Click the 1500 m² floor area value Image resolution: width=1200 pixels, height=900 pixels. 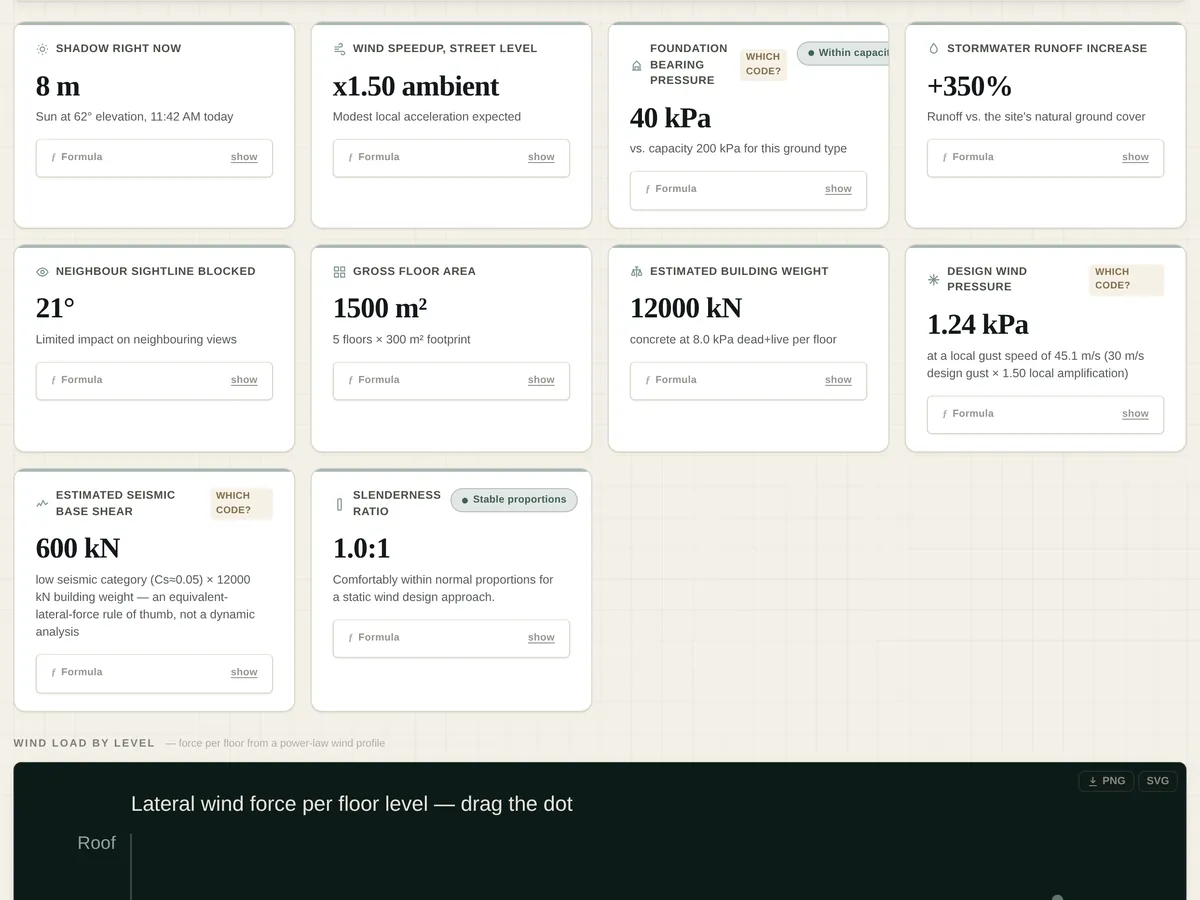click(x=380, y=309)
